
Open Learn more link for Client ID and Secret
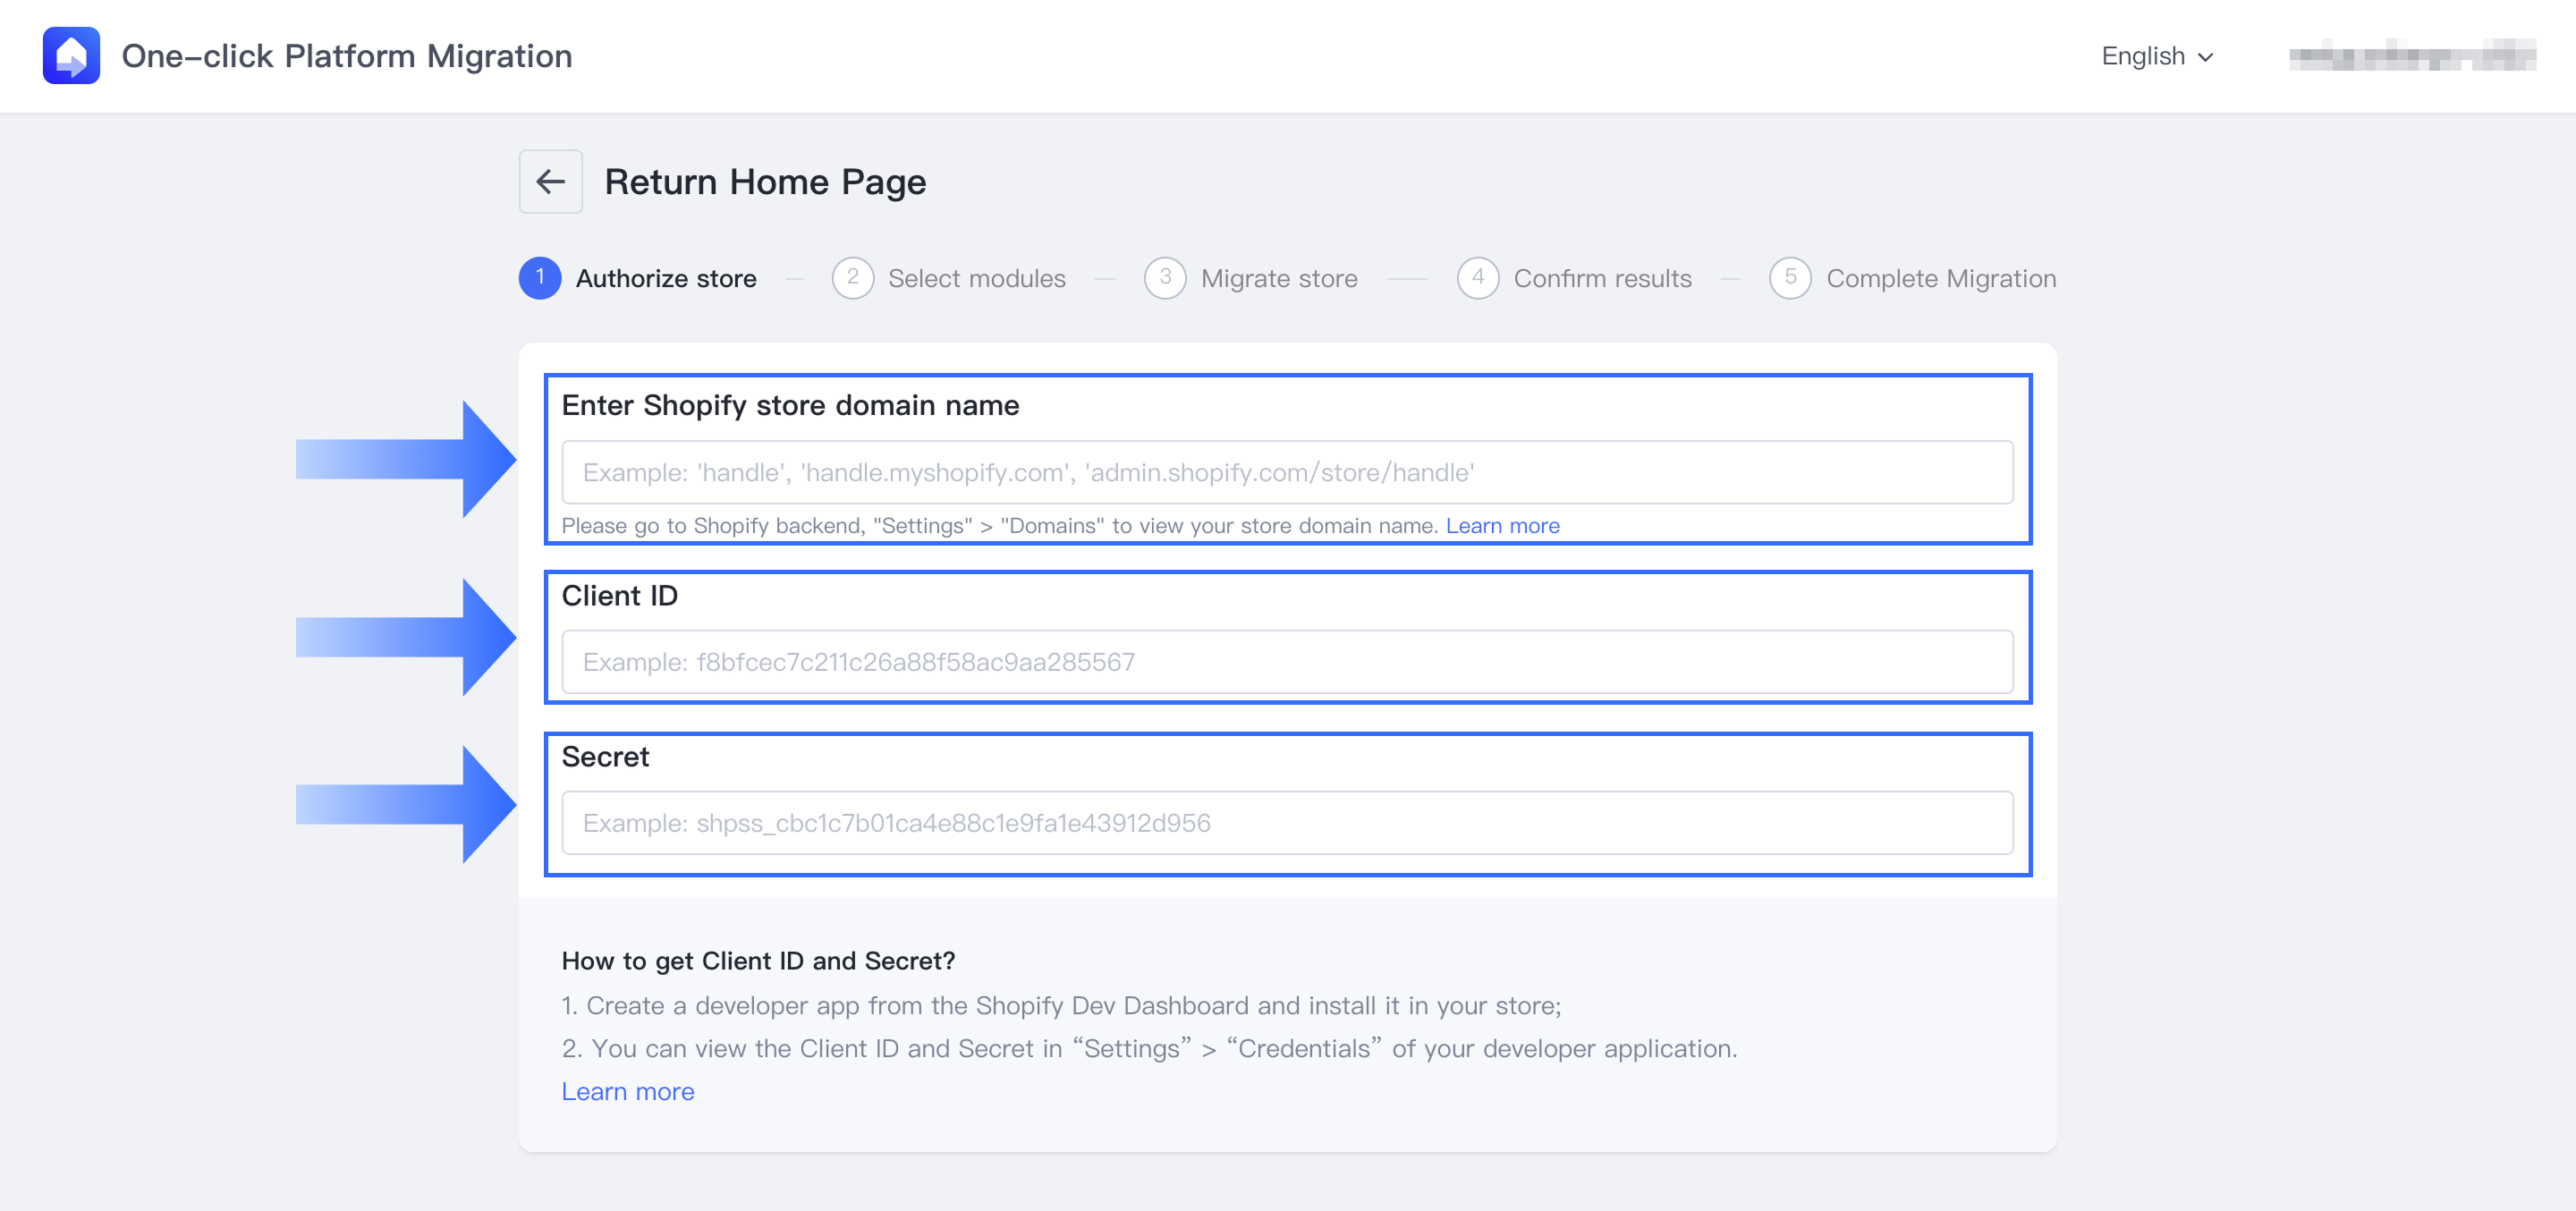(x=628, y=1092)
